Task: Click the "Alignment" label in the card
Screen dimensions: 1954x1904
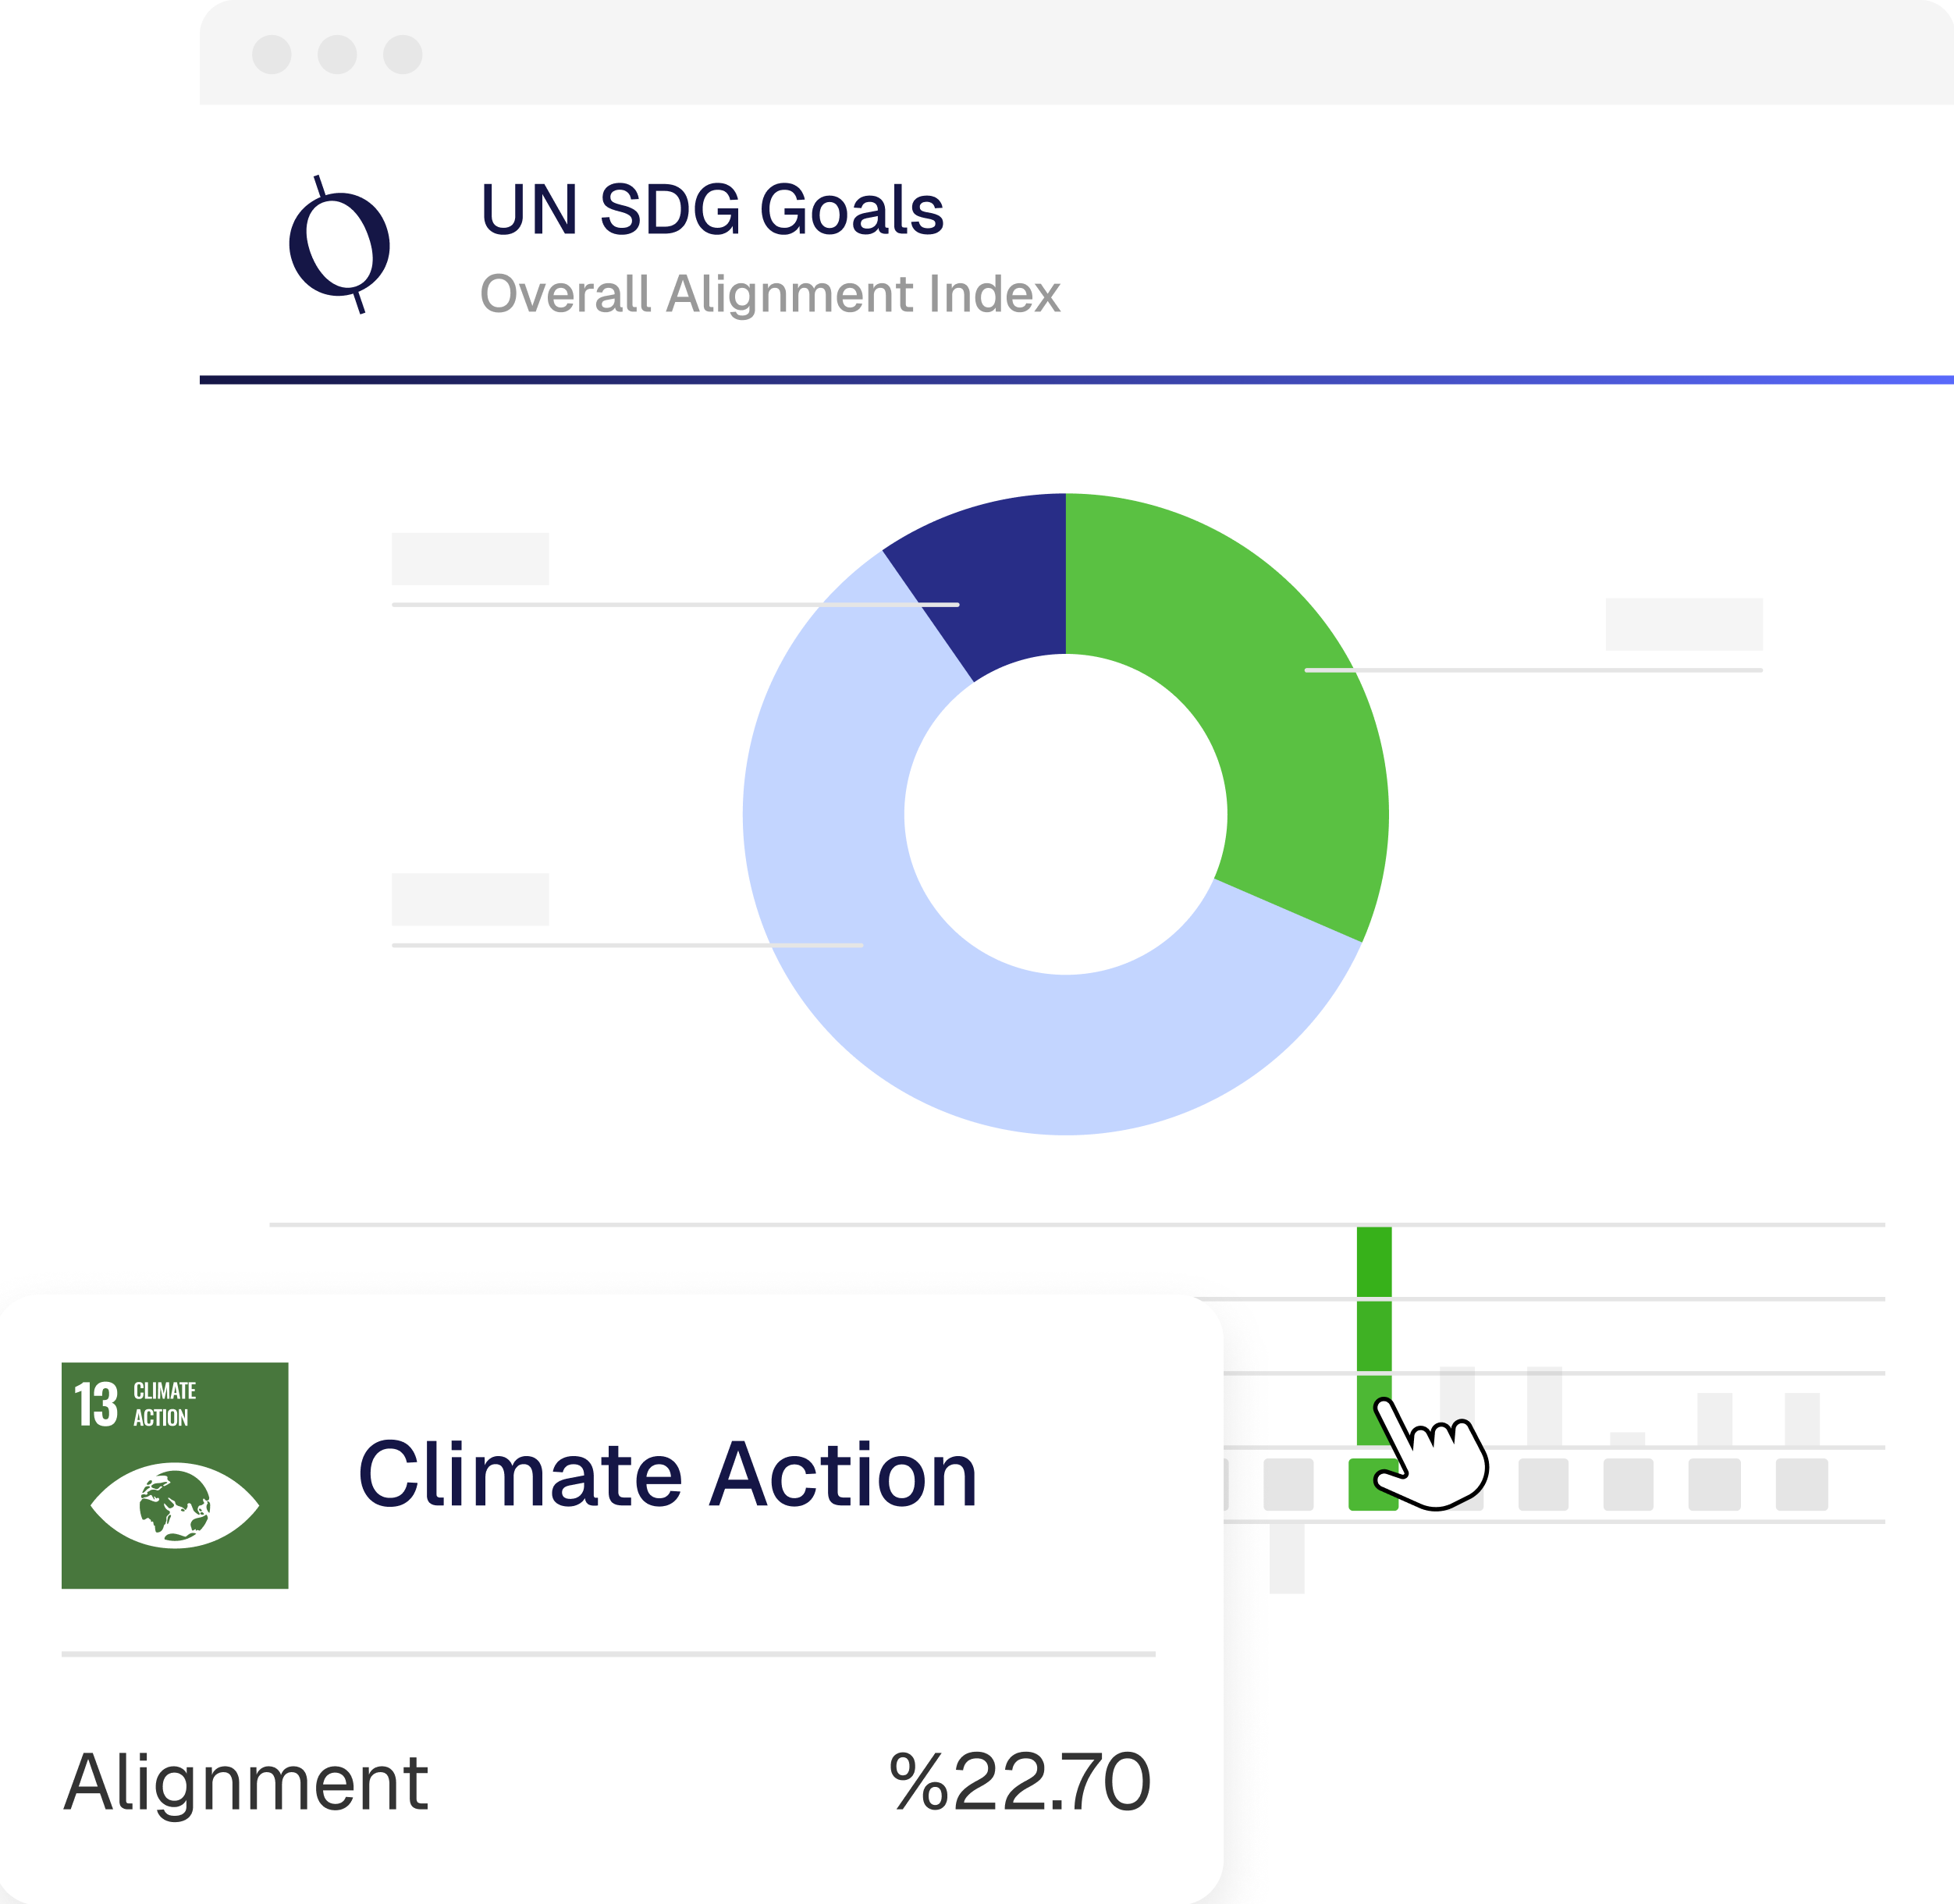Action: point(246,1782)
